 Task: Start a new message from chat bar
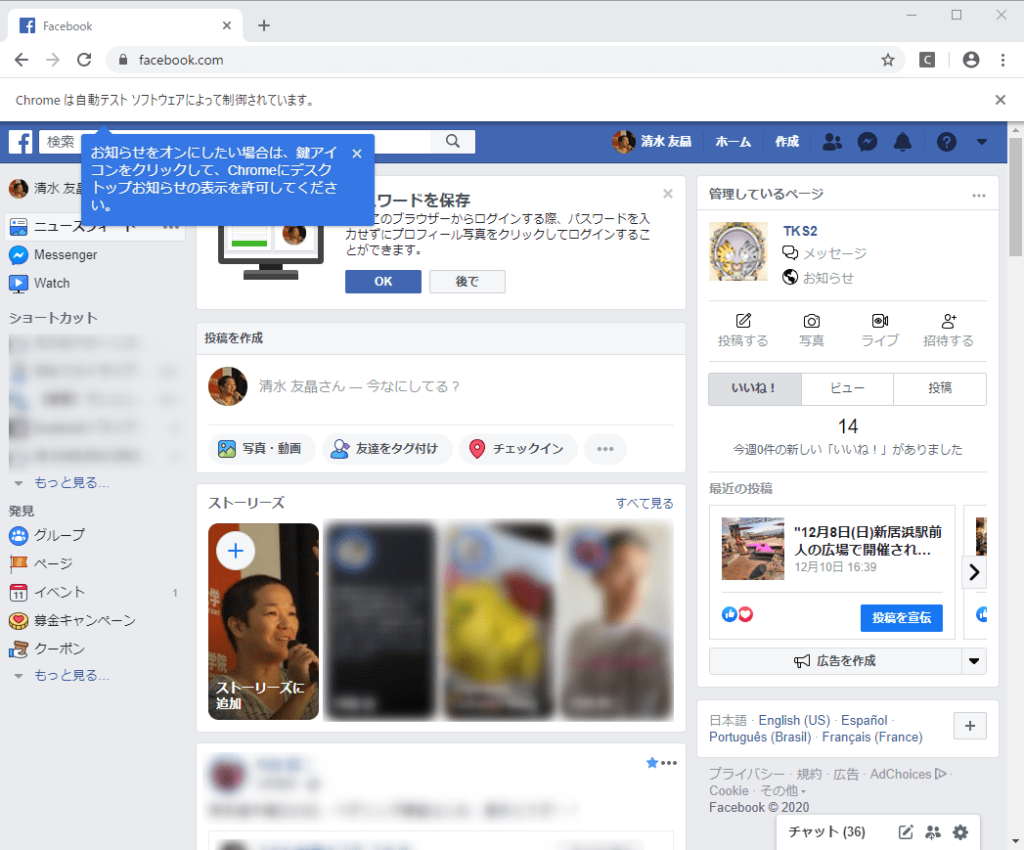click(x=905, y=832)
